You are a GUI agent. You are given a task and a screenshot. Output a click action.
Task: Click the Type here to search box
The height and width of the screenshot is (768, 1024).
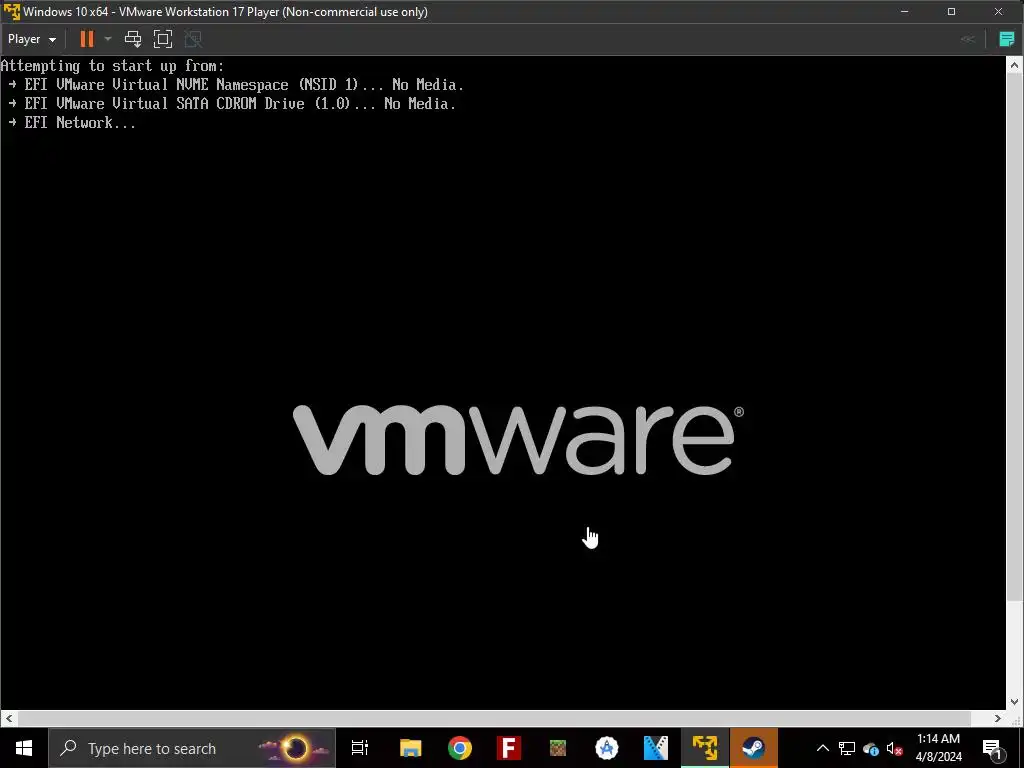click(192, 748)
